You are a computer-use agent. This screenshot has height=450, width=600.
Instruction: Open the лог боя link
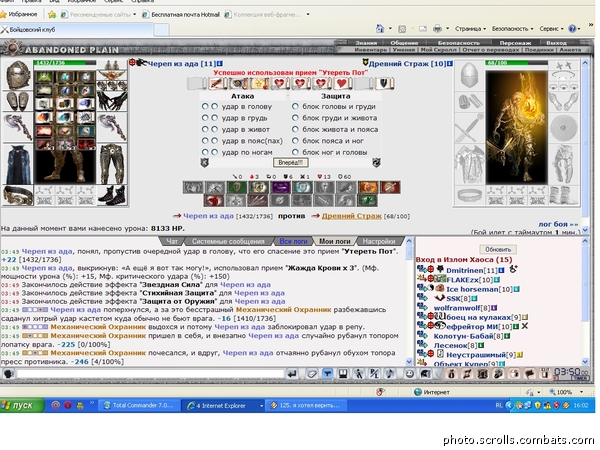click(558, 224)
